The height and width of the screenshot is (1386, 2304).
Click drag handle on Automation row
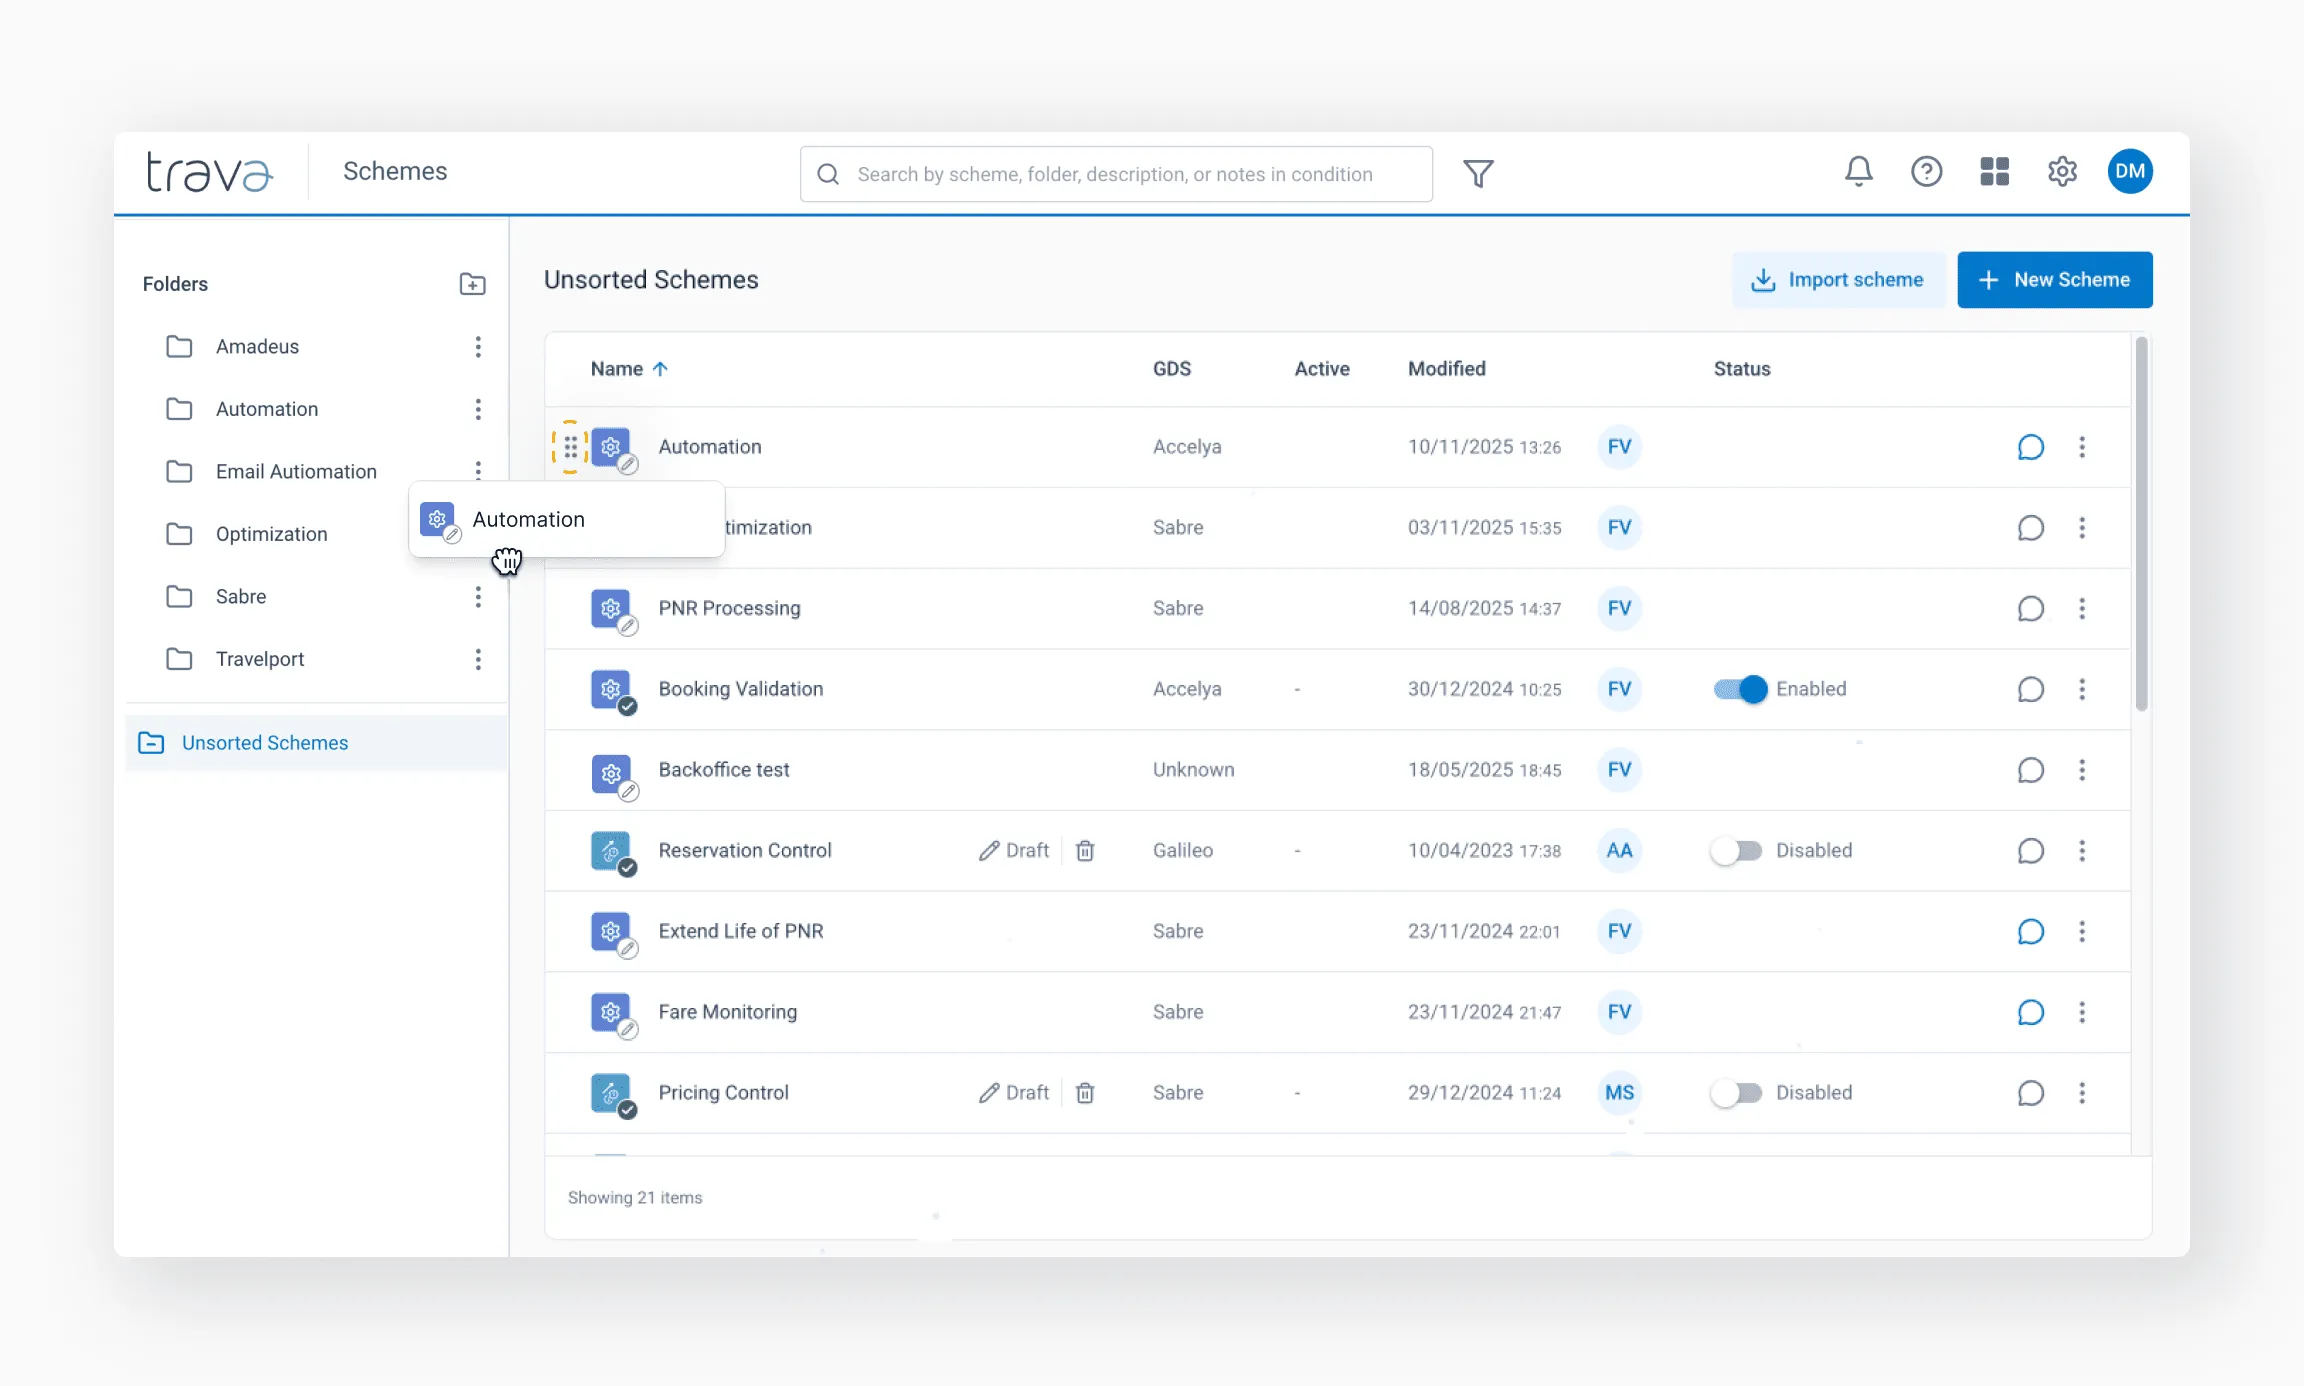[x=570, y=447]
